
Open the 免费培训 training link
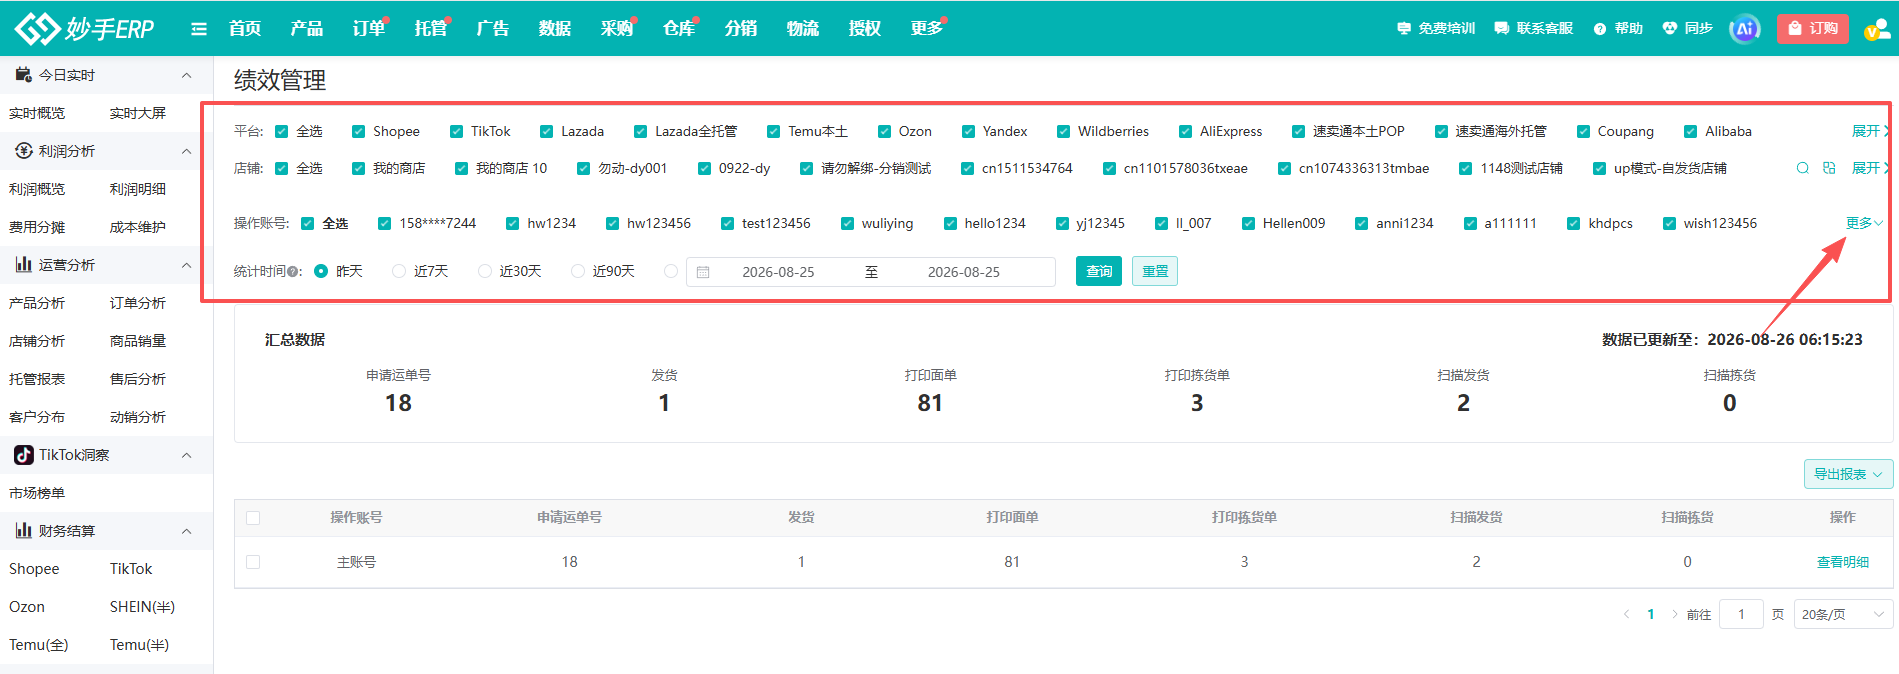1436,28
